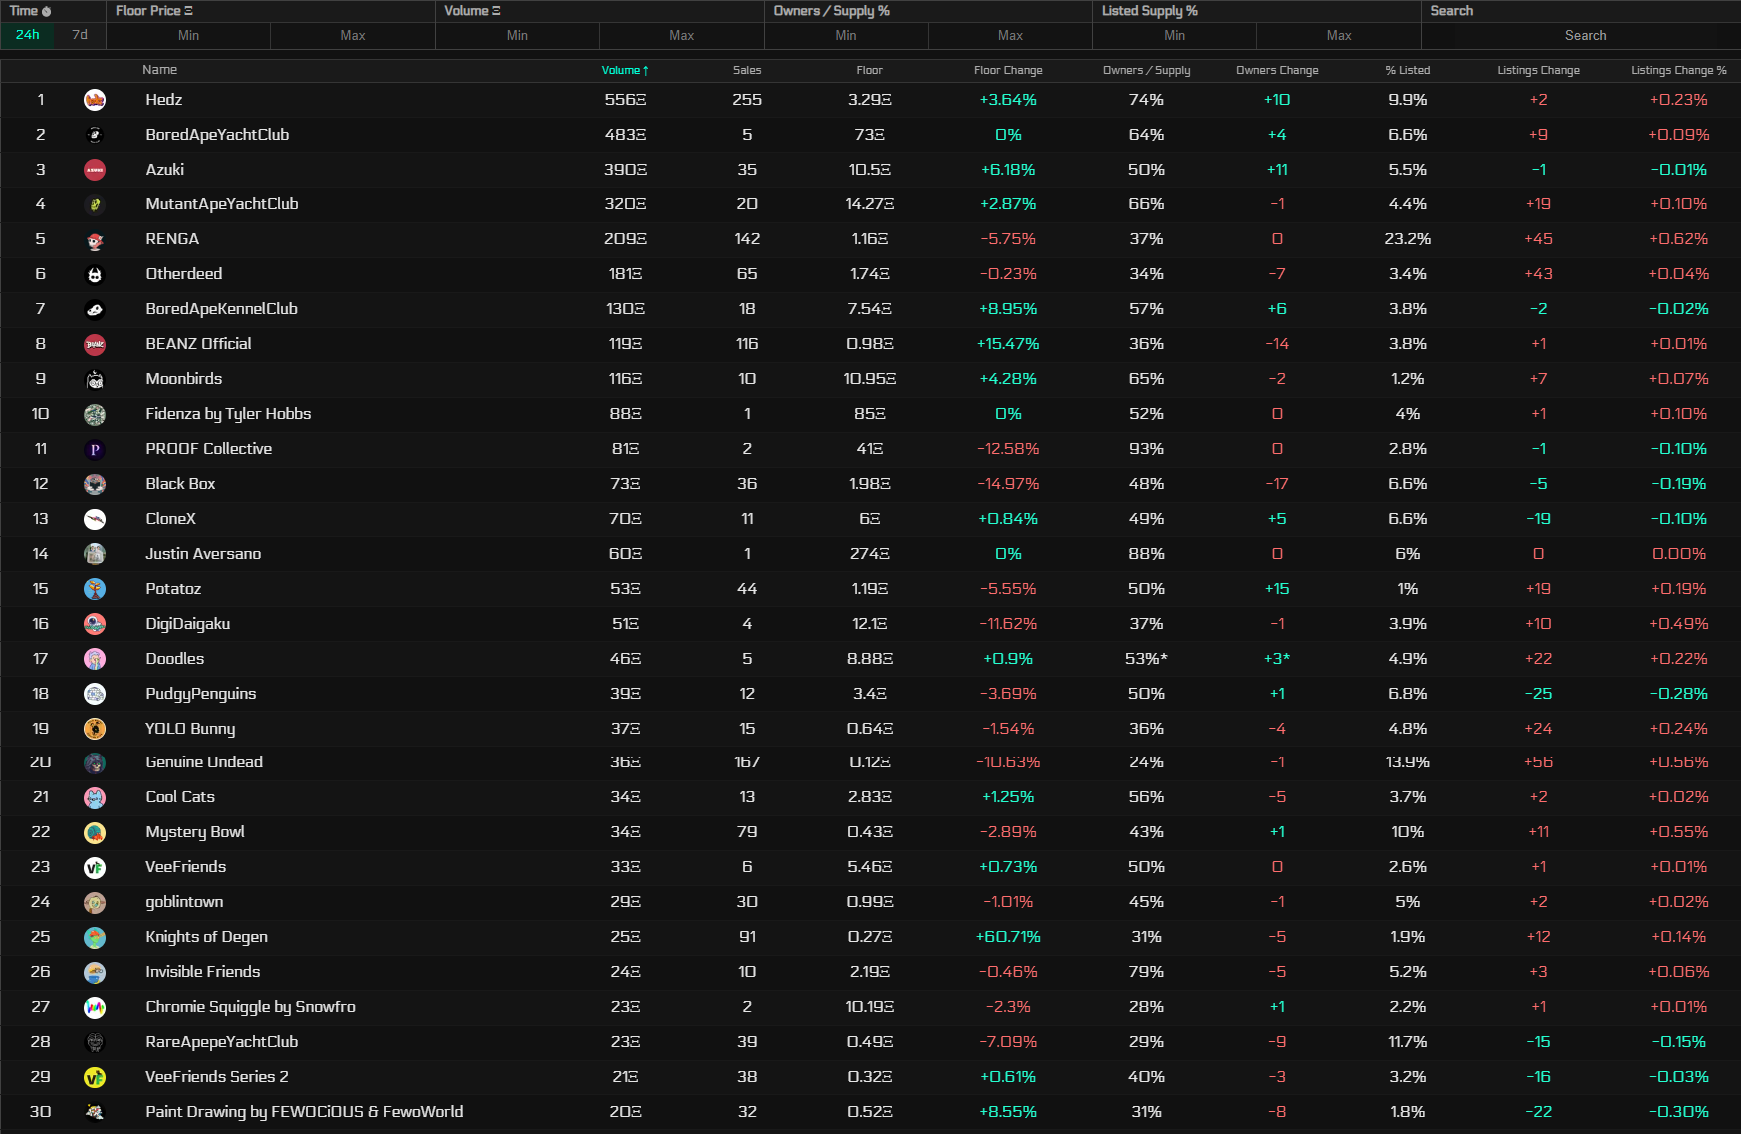
Task: Open the Invisible Friends avatar icon
Action: pyautogui.click(x=95, y=972)
